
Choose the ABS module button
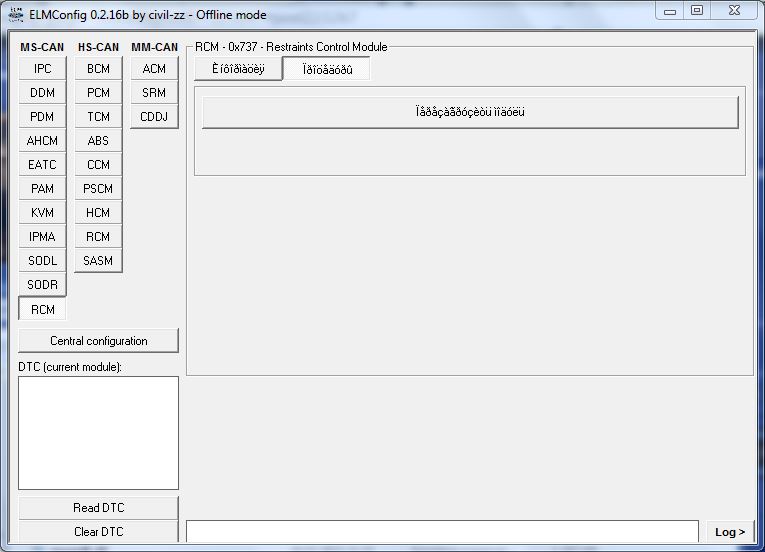tap(98, 141)
